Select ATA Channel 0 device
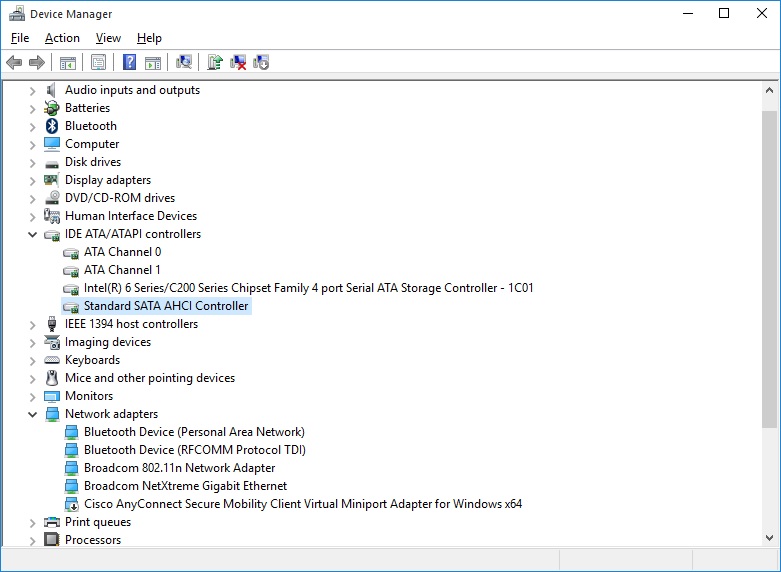 tap(123, 252)
